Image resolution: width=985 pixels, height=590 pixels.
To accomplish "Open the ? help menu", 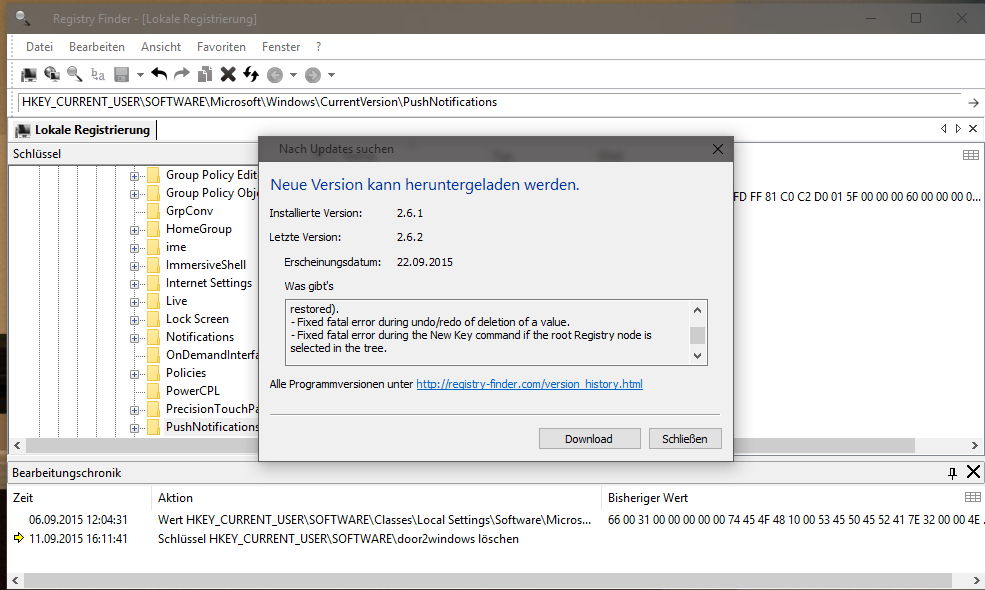I will [318, 47].
